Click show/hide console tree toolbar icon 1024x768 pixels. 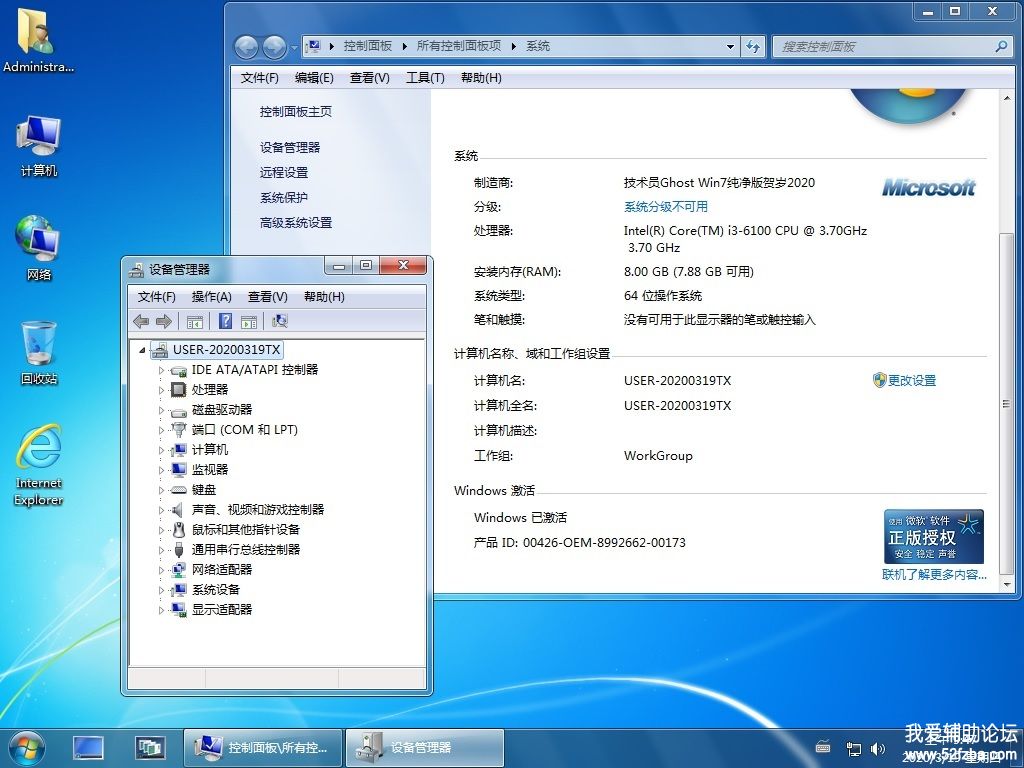point(195,321)
